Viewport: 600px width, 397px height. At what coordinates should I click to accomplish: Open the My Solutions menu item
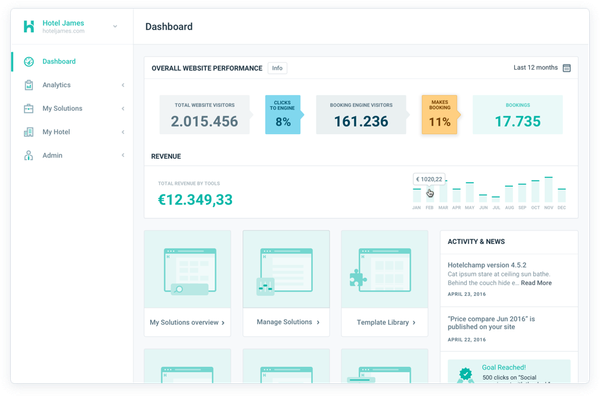pyautogui.click(x=62, y=109)
